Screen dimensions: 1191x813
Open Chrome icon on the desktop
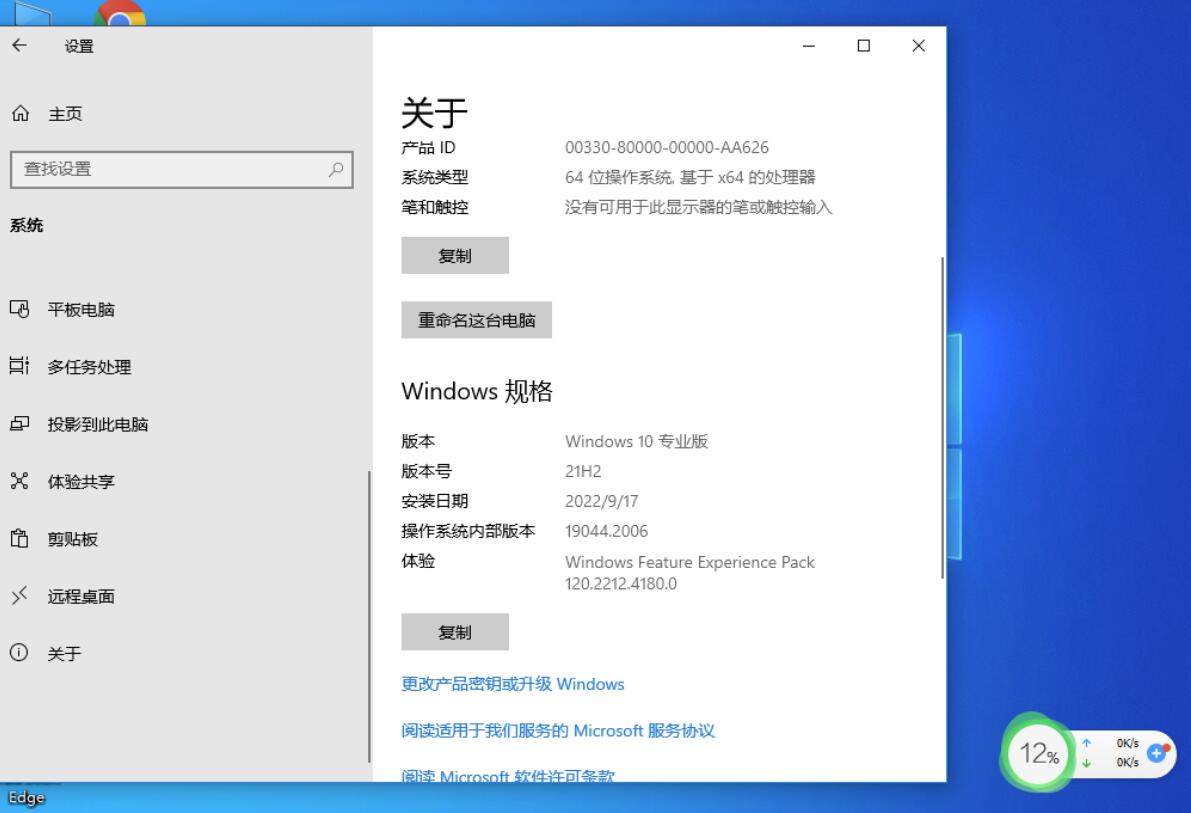tap(120, 13)
